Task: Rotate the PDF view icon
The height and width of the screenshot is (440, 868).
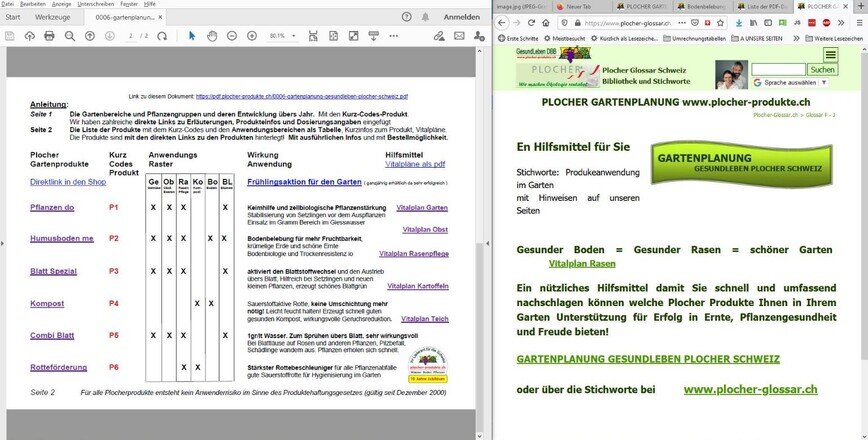Action: click(x=162, y=36)
